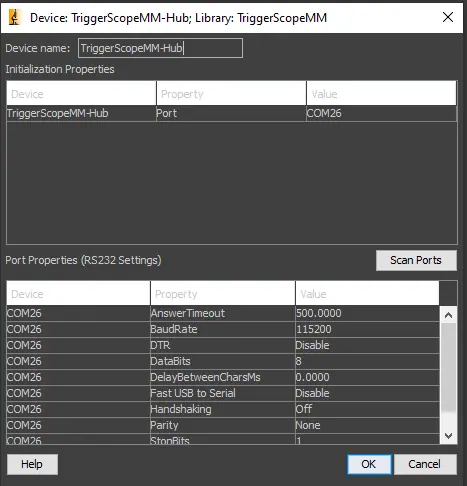
Task: Click the Value column header in Initialization Properties
Action: click(x=381, y=94)
